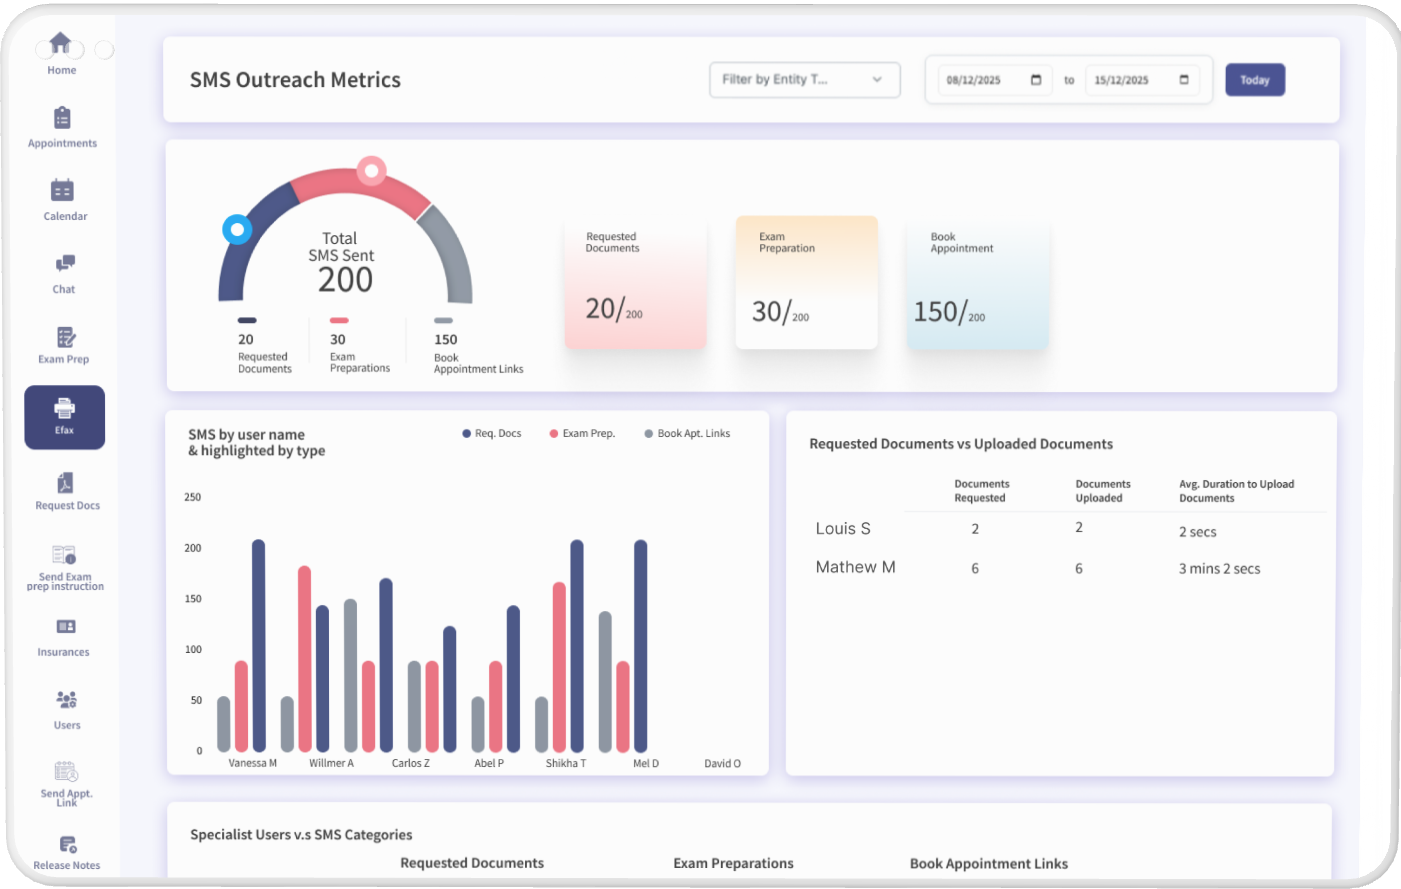1401x889 pixels.
Task: Open Chat bubbles icon
Action: coord(65,263)
